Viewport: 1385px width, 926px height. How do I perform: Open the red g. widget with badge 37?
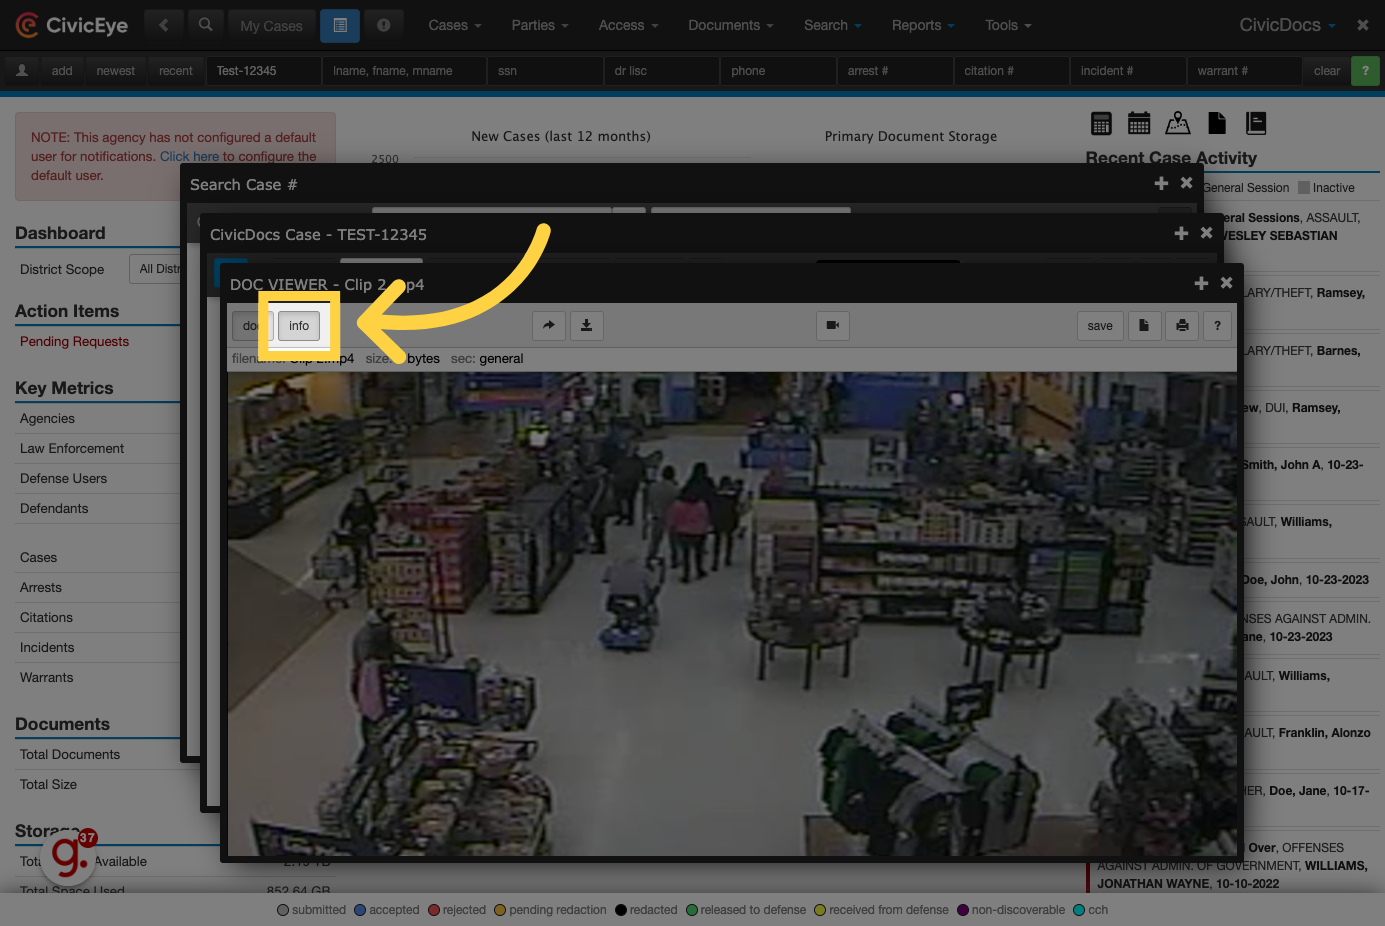69,856
